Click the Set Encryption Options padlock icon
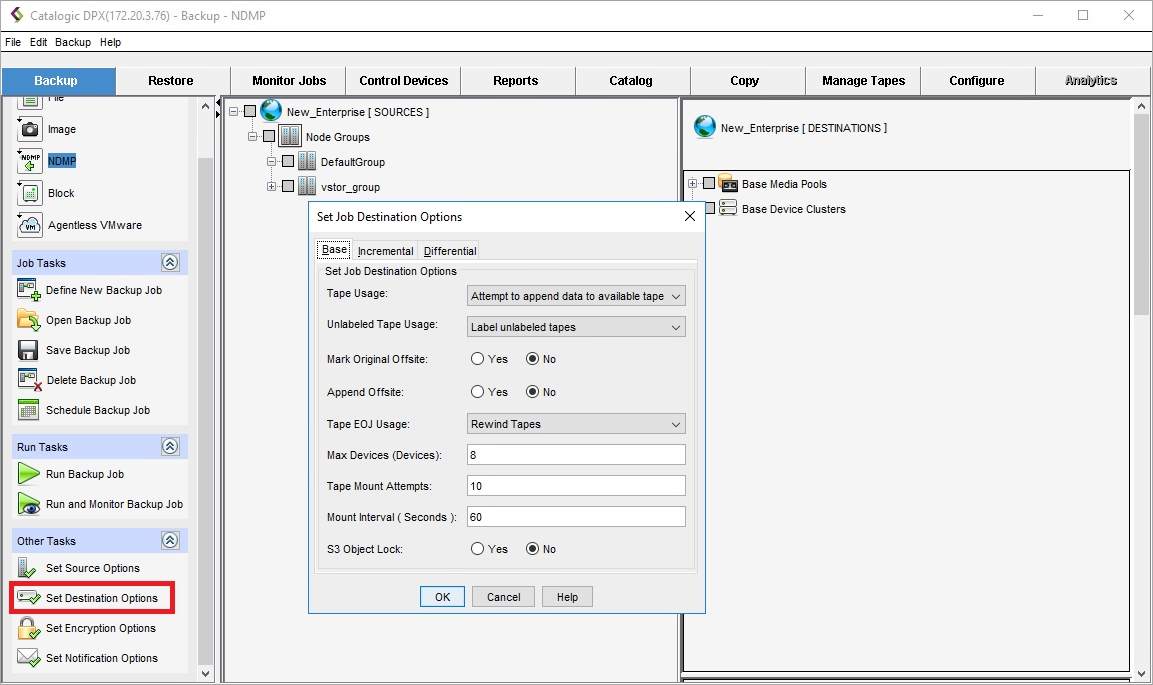Image resolution: width=1153 pixels, height=685 pixels. click(x=29, y=628)
